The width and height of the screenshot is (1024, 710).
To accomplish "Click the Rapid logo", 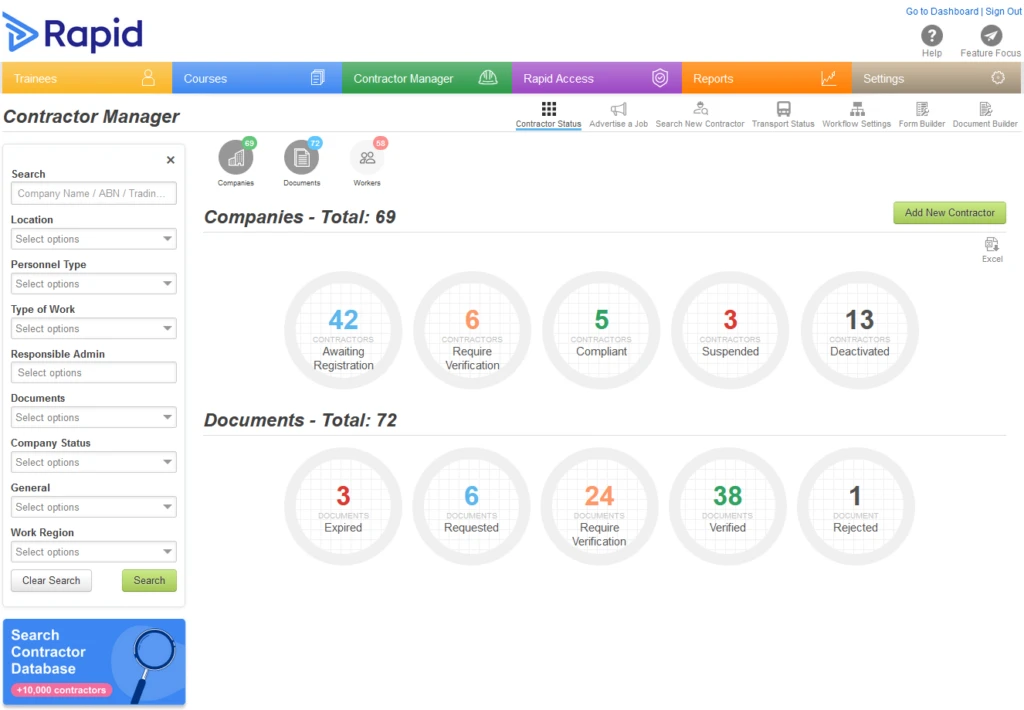I will [x=72, y=33].
